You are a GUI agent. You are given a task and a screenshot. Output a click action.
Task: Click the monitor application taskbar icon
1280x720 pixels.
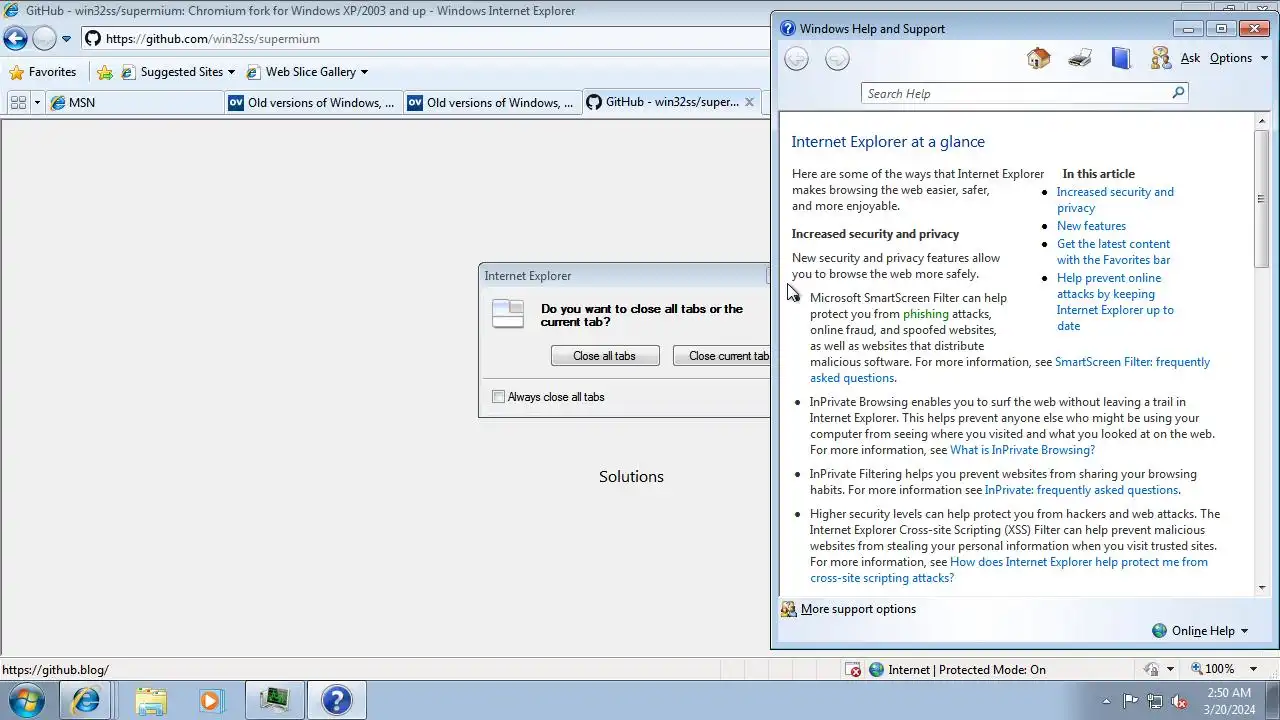[x=275, y=701]
